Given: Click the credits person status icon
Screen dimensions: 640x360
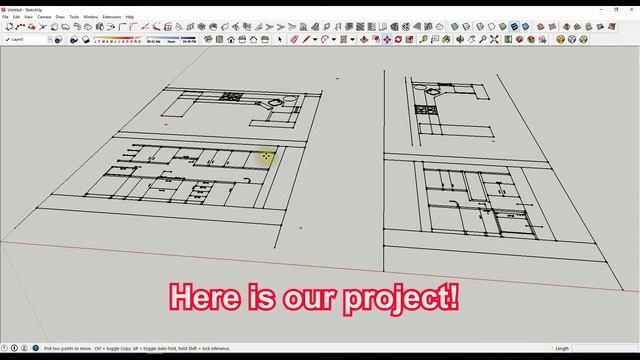Looking at the screenshot, I should (14, 348).
